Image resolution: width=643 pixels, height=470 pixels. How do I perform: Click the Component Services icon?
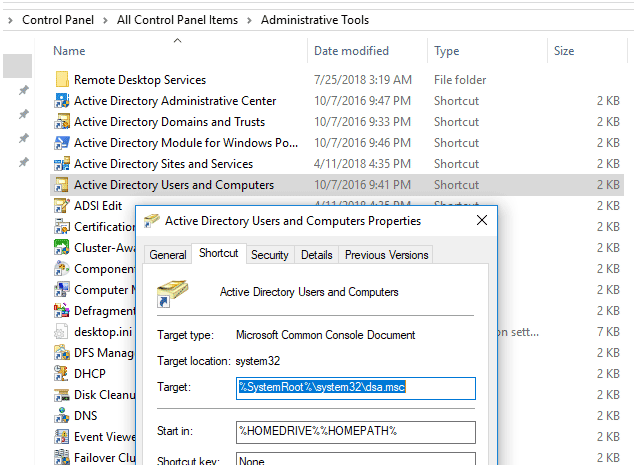pyautogui.click(x=62, y=268)
